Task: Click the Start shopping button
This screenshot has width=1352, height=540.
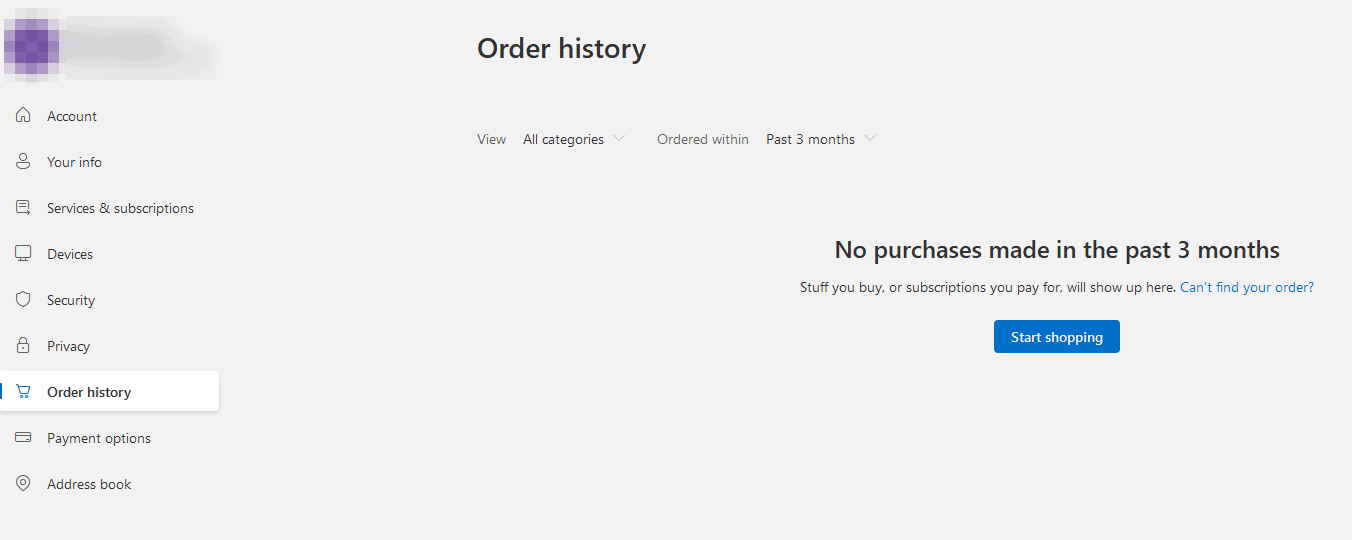Action: [x=1057, y=337]
